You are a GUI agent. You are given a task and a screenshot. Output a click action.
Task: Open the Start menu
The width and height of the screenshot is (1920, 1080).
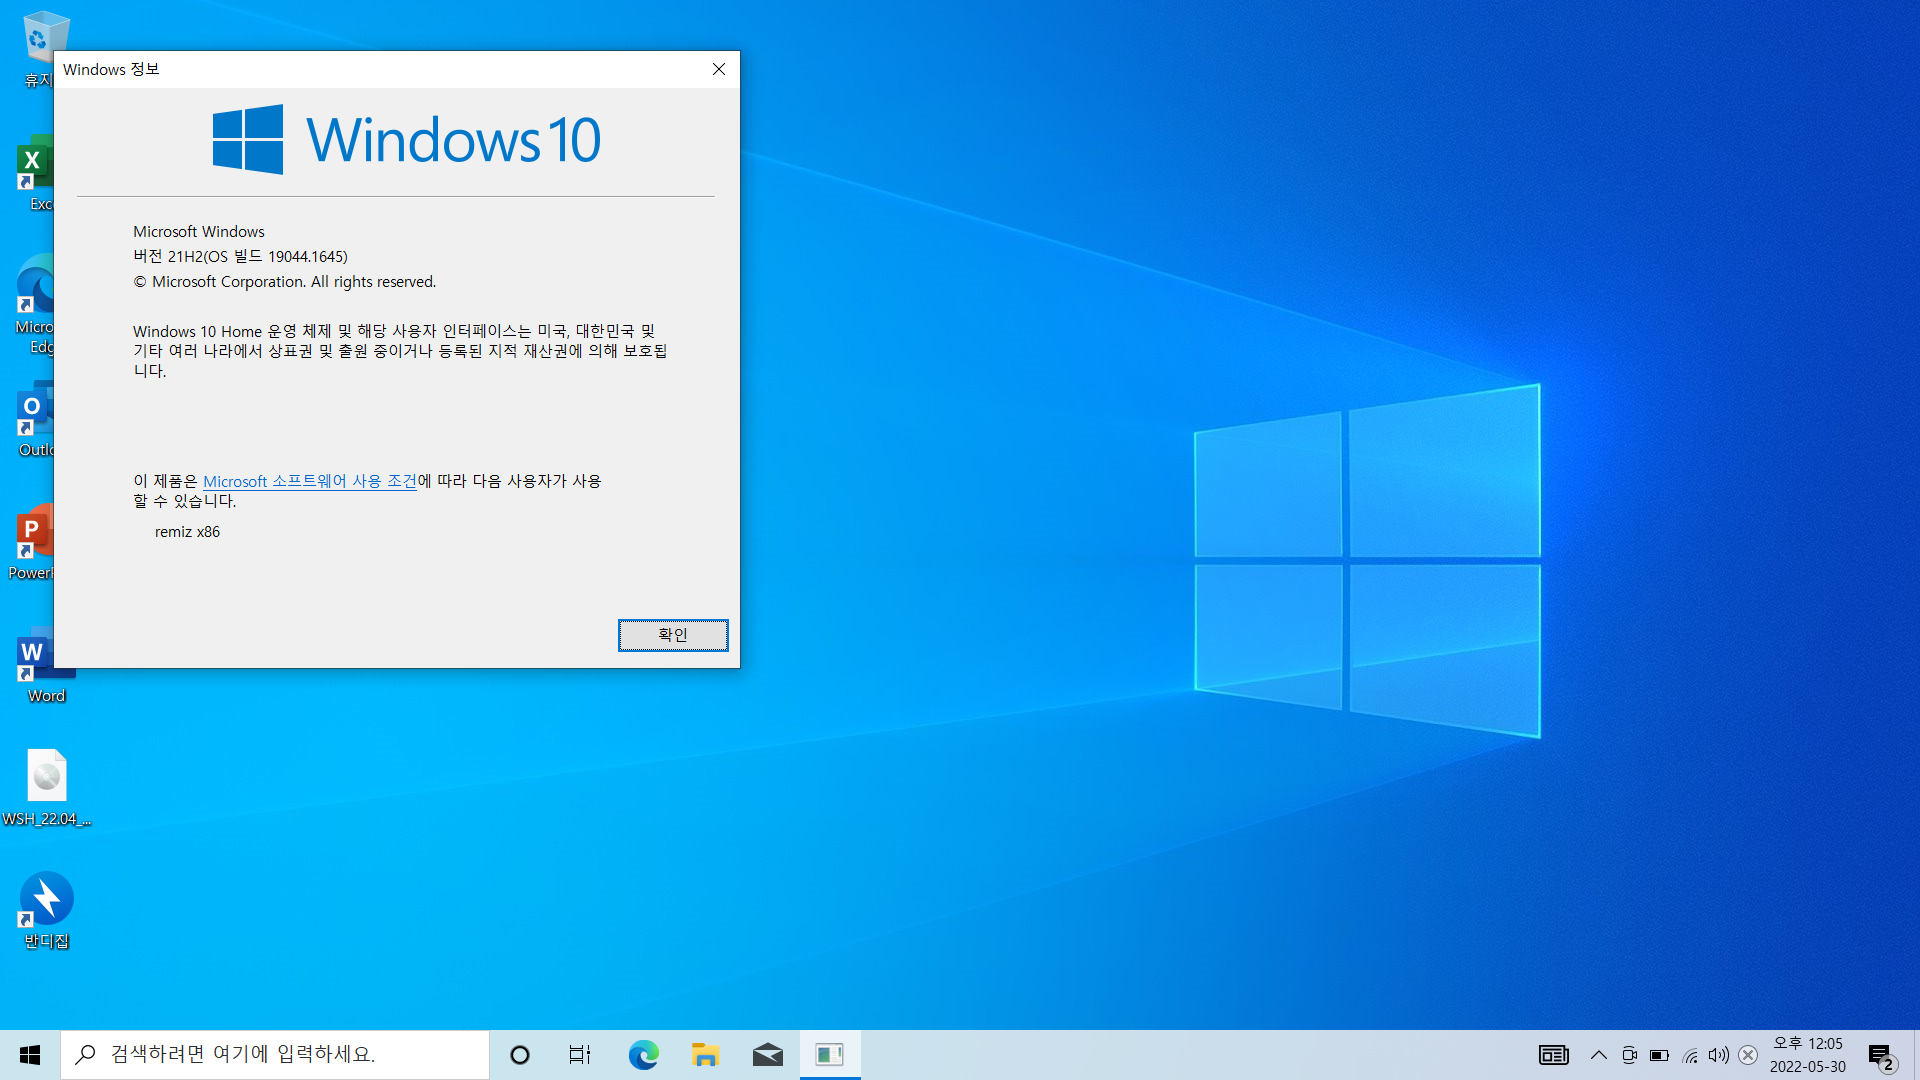point(30,1055)
